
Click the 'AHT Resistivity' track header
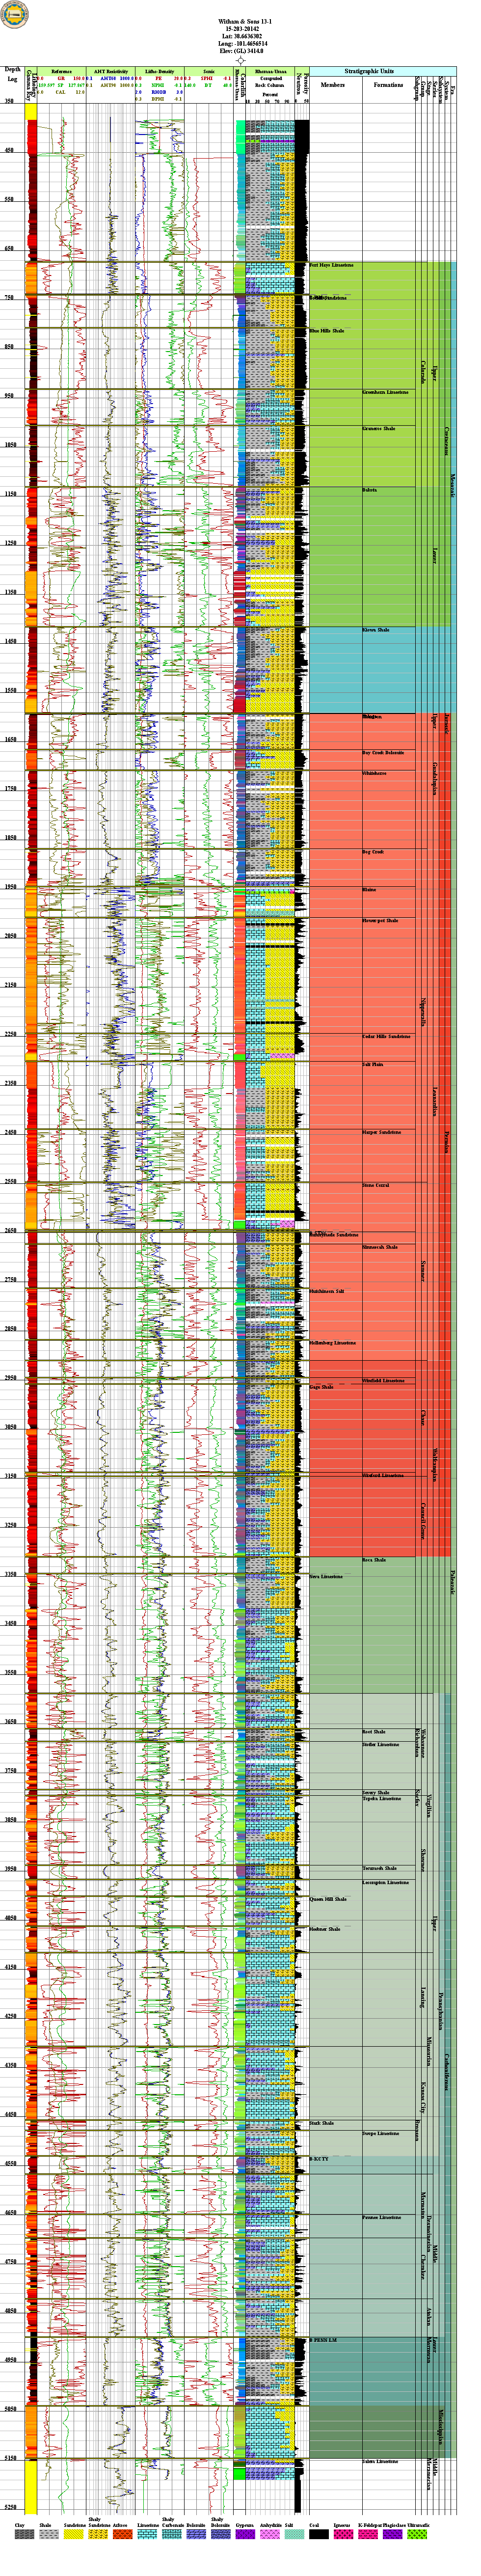tap(111, 72)
